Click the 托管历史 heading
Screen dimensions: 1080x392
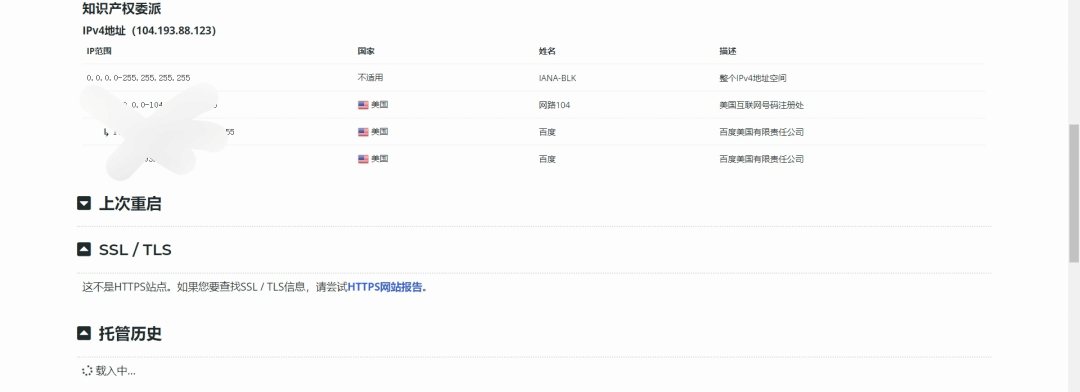130,333
